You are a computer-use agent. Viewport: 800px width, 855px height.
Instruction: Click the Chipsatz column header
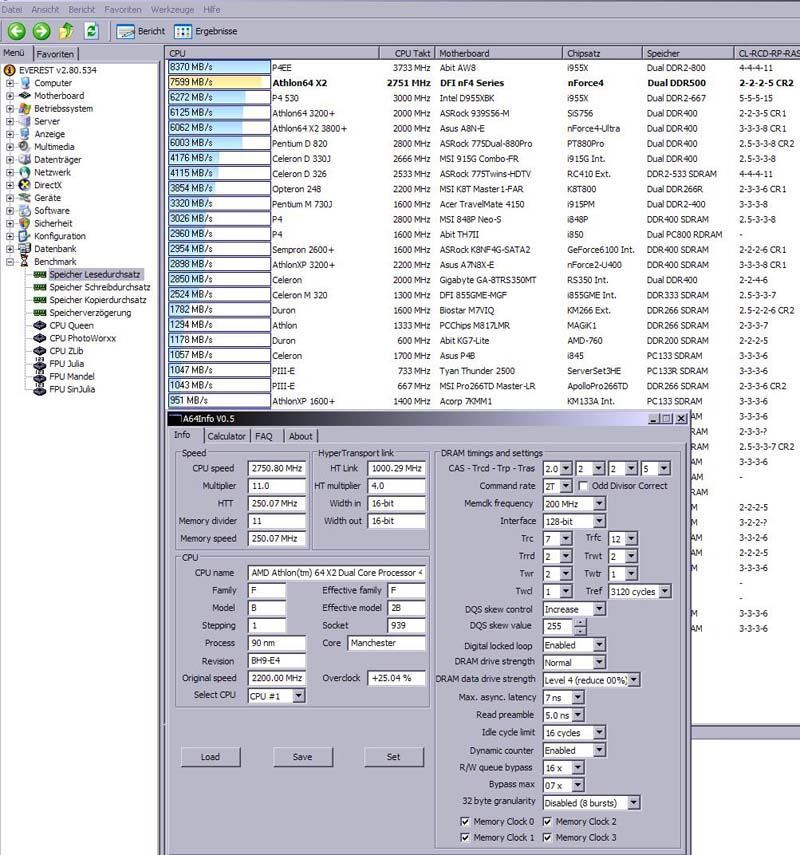tap(602, 53)
